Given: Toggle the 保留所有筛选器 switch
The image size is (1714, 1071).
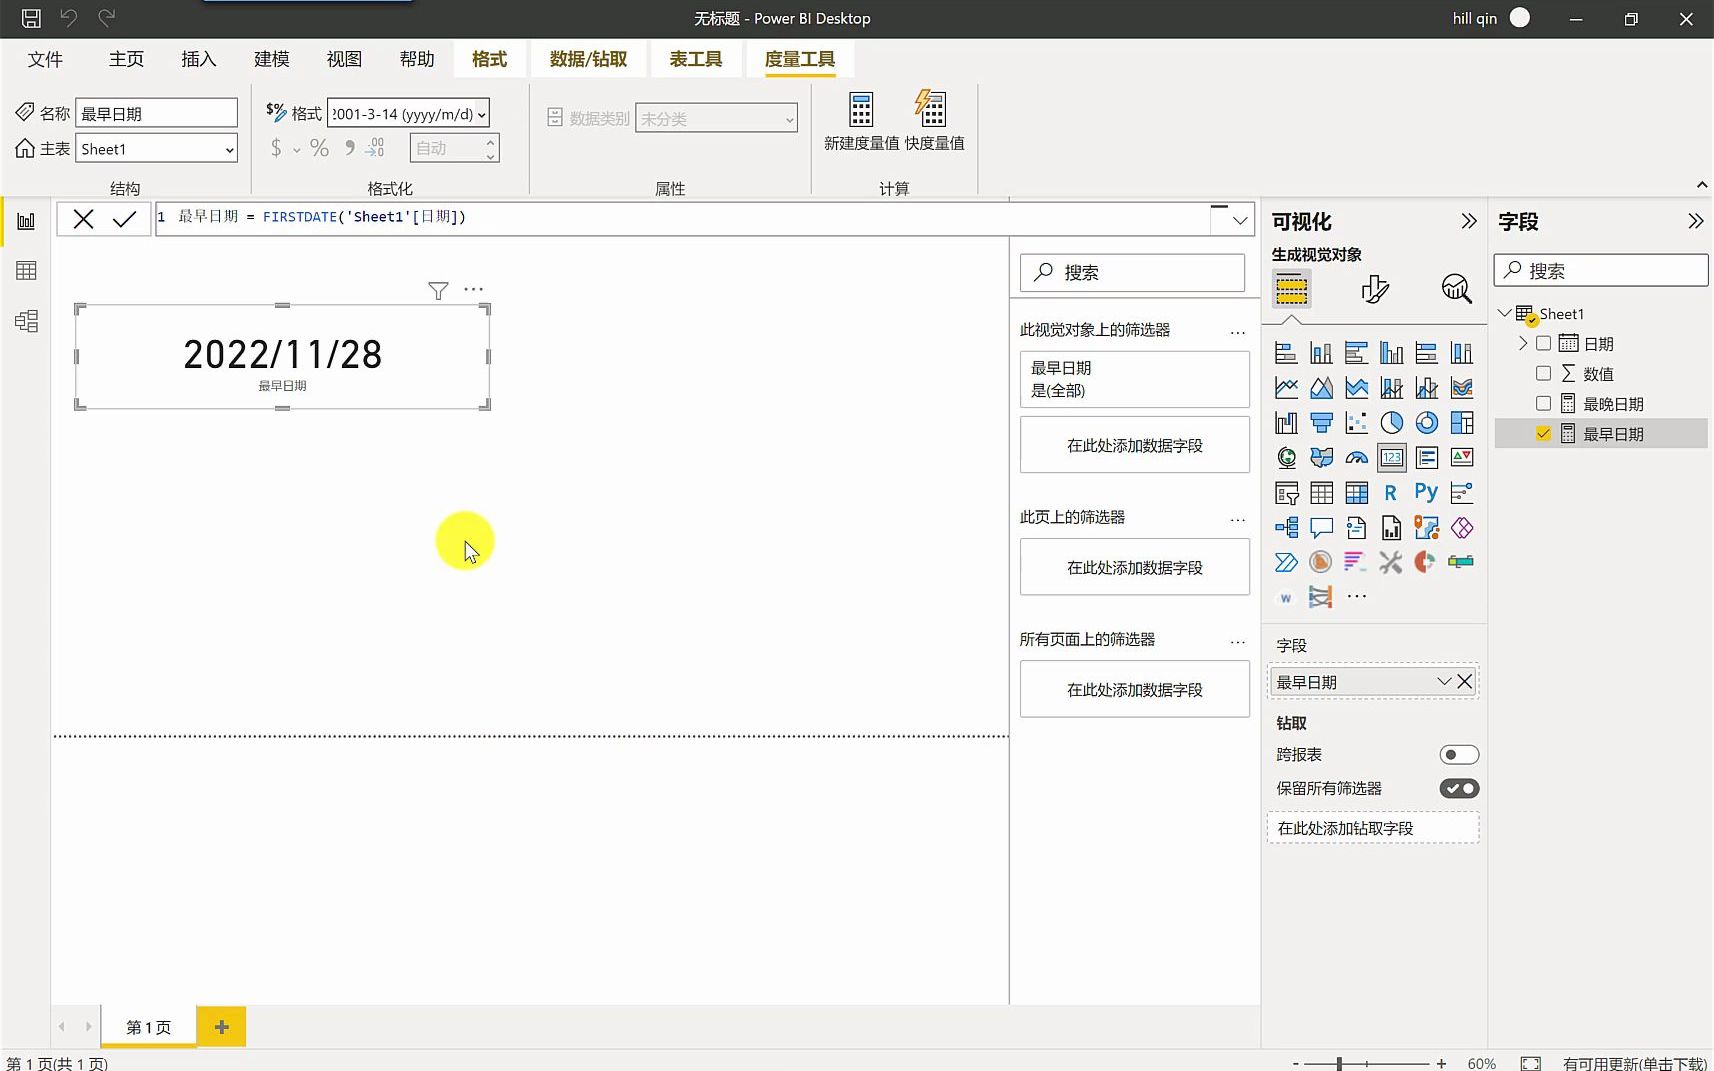Looking at the screenshot, I should (1459, 789).
